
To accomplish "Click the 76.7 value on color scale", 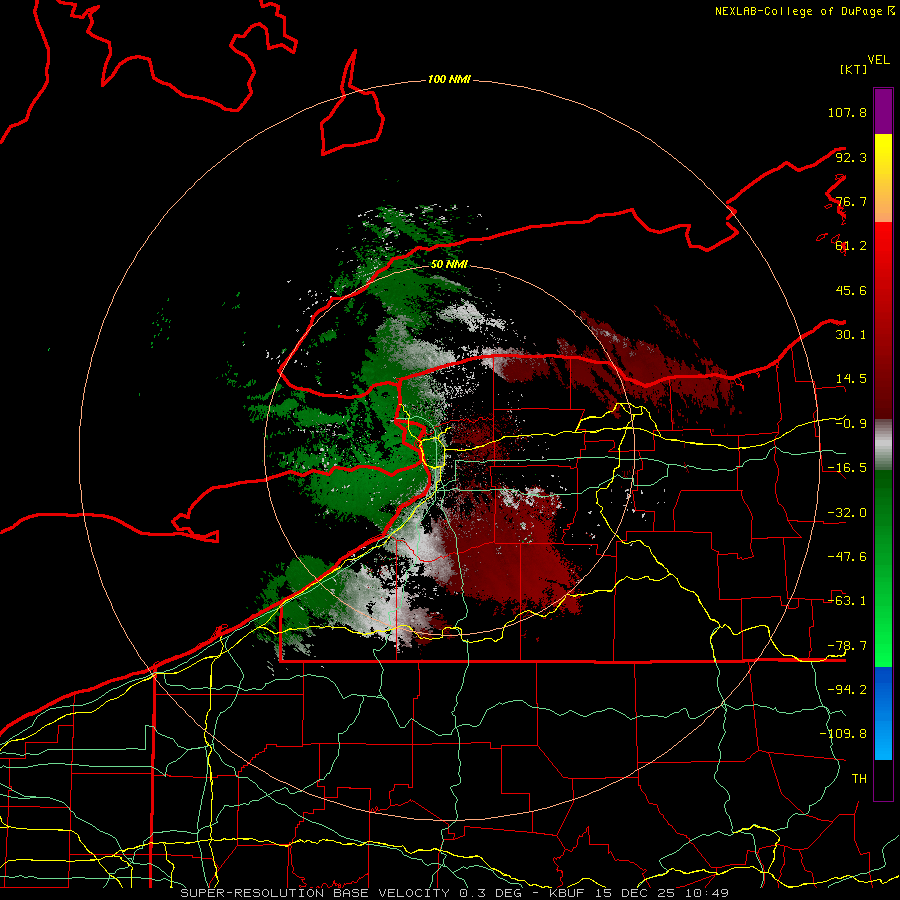I will click(851, 201).
